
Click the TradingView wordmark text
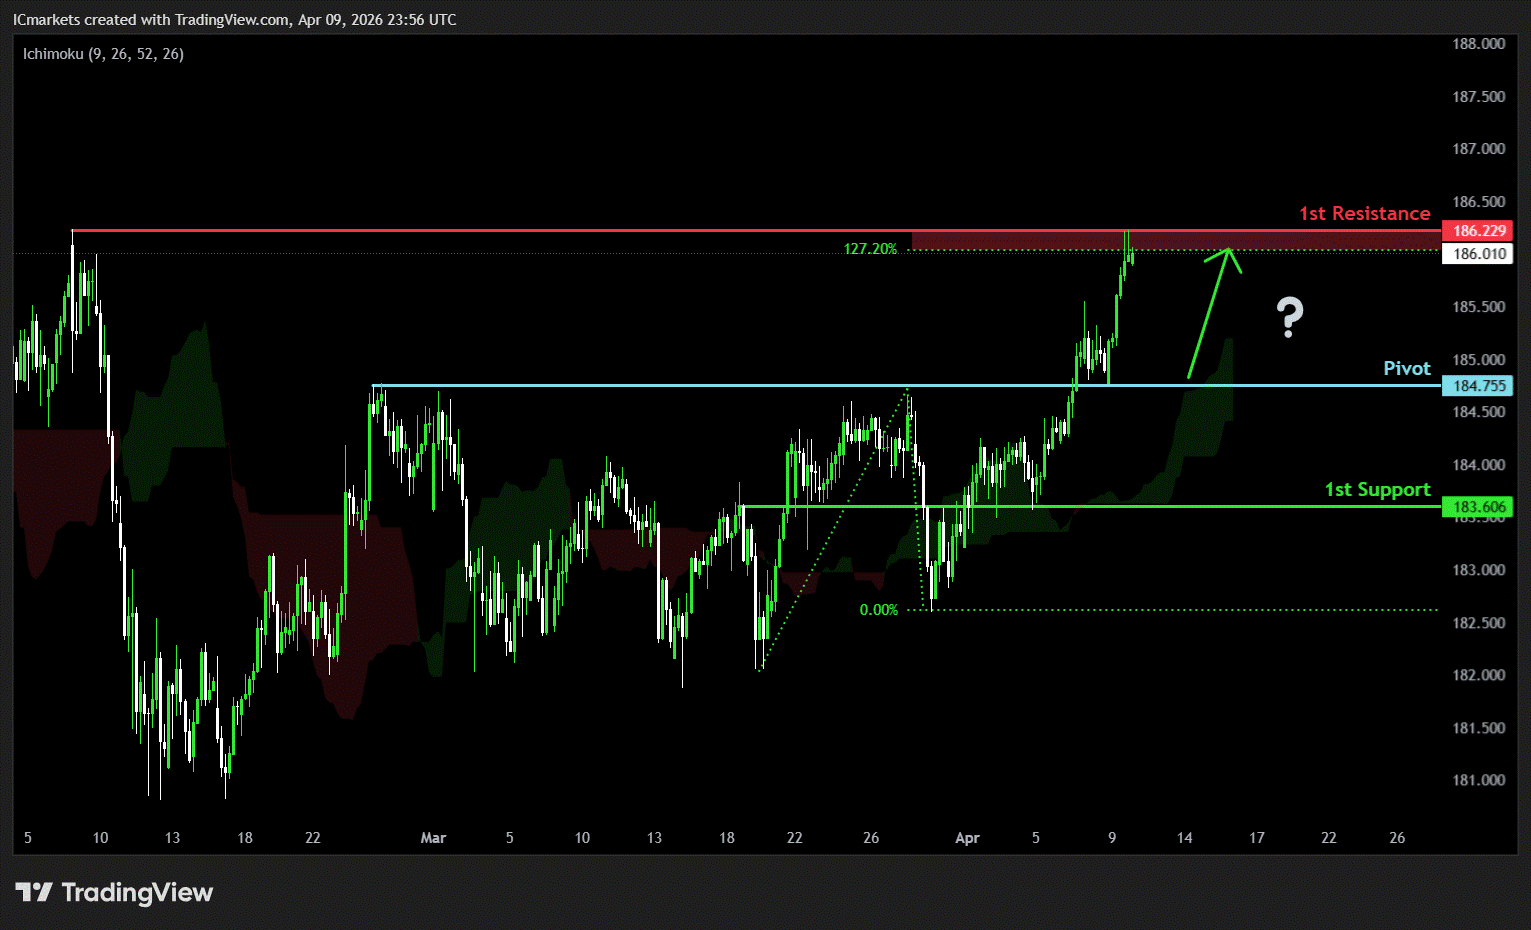(x=137, y=892)
